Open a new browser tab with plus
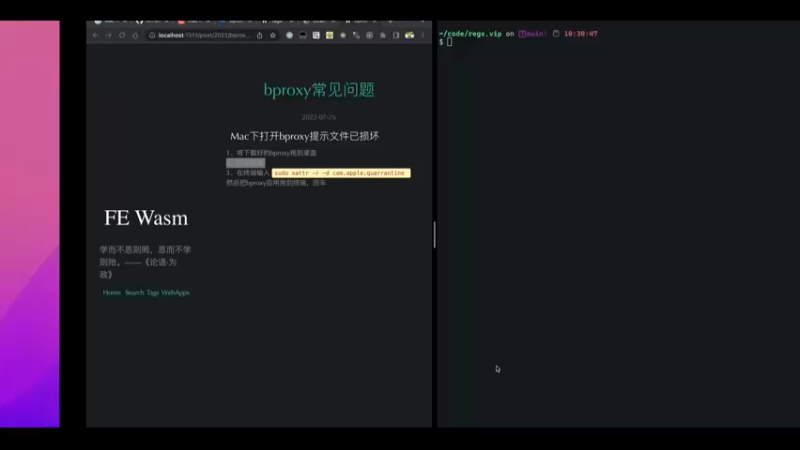The width and height of the screenshot is (800, 450). 390,21
